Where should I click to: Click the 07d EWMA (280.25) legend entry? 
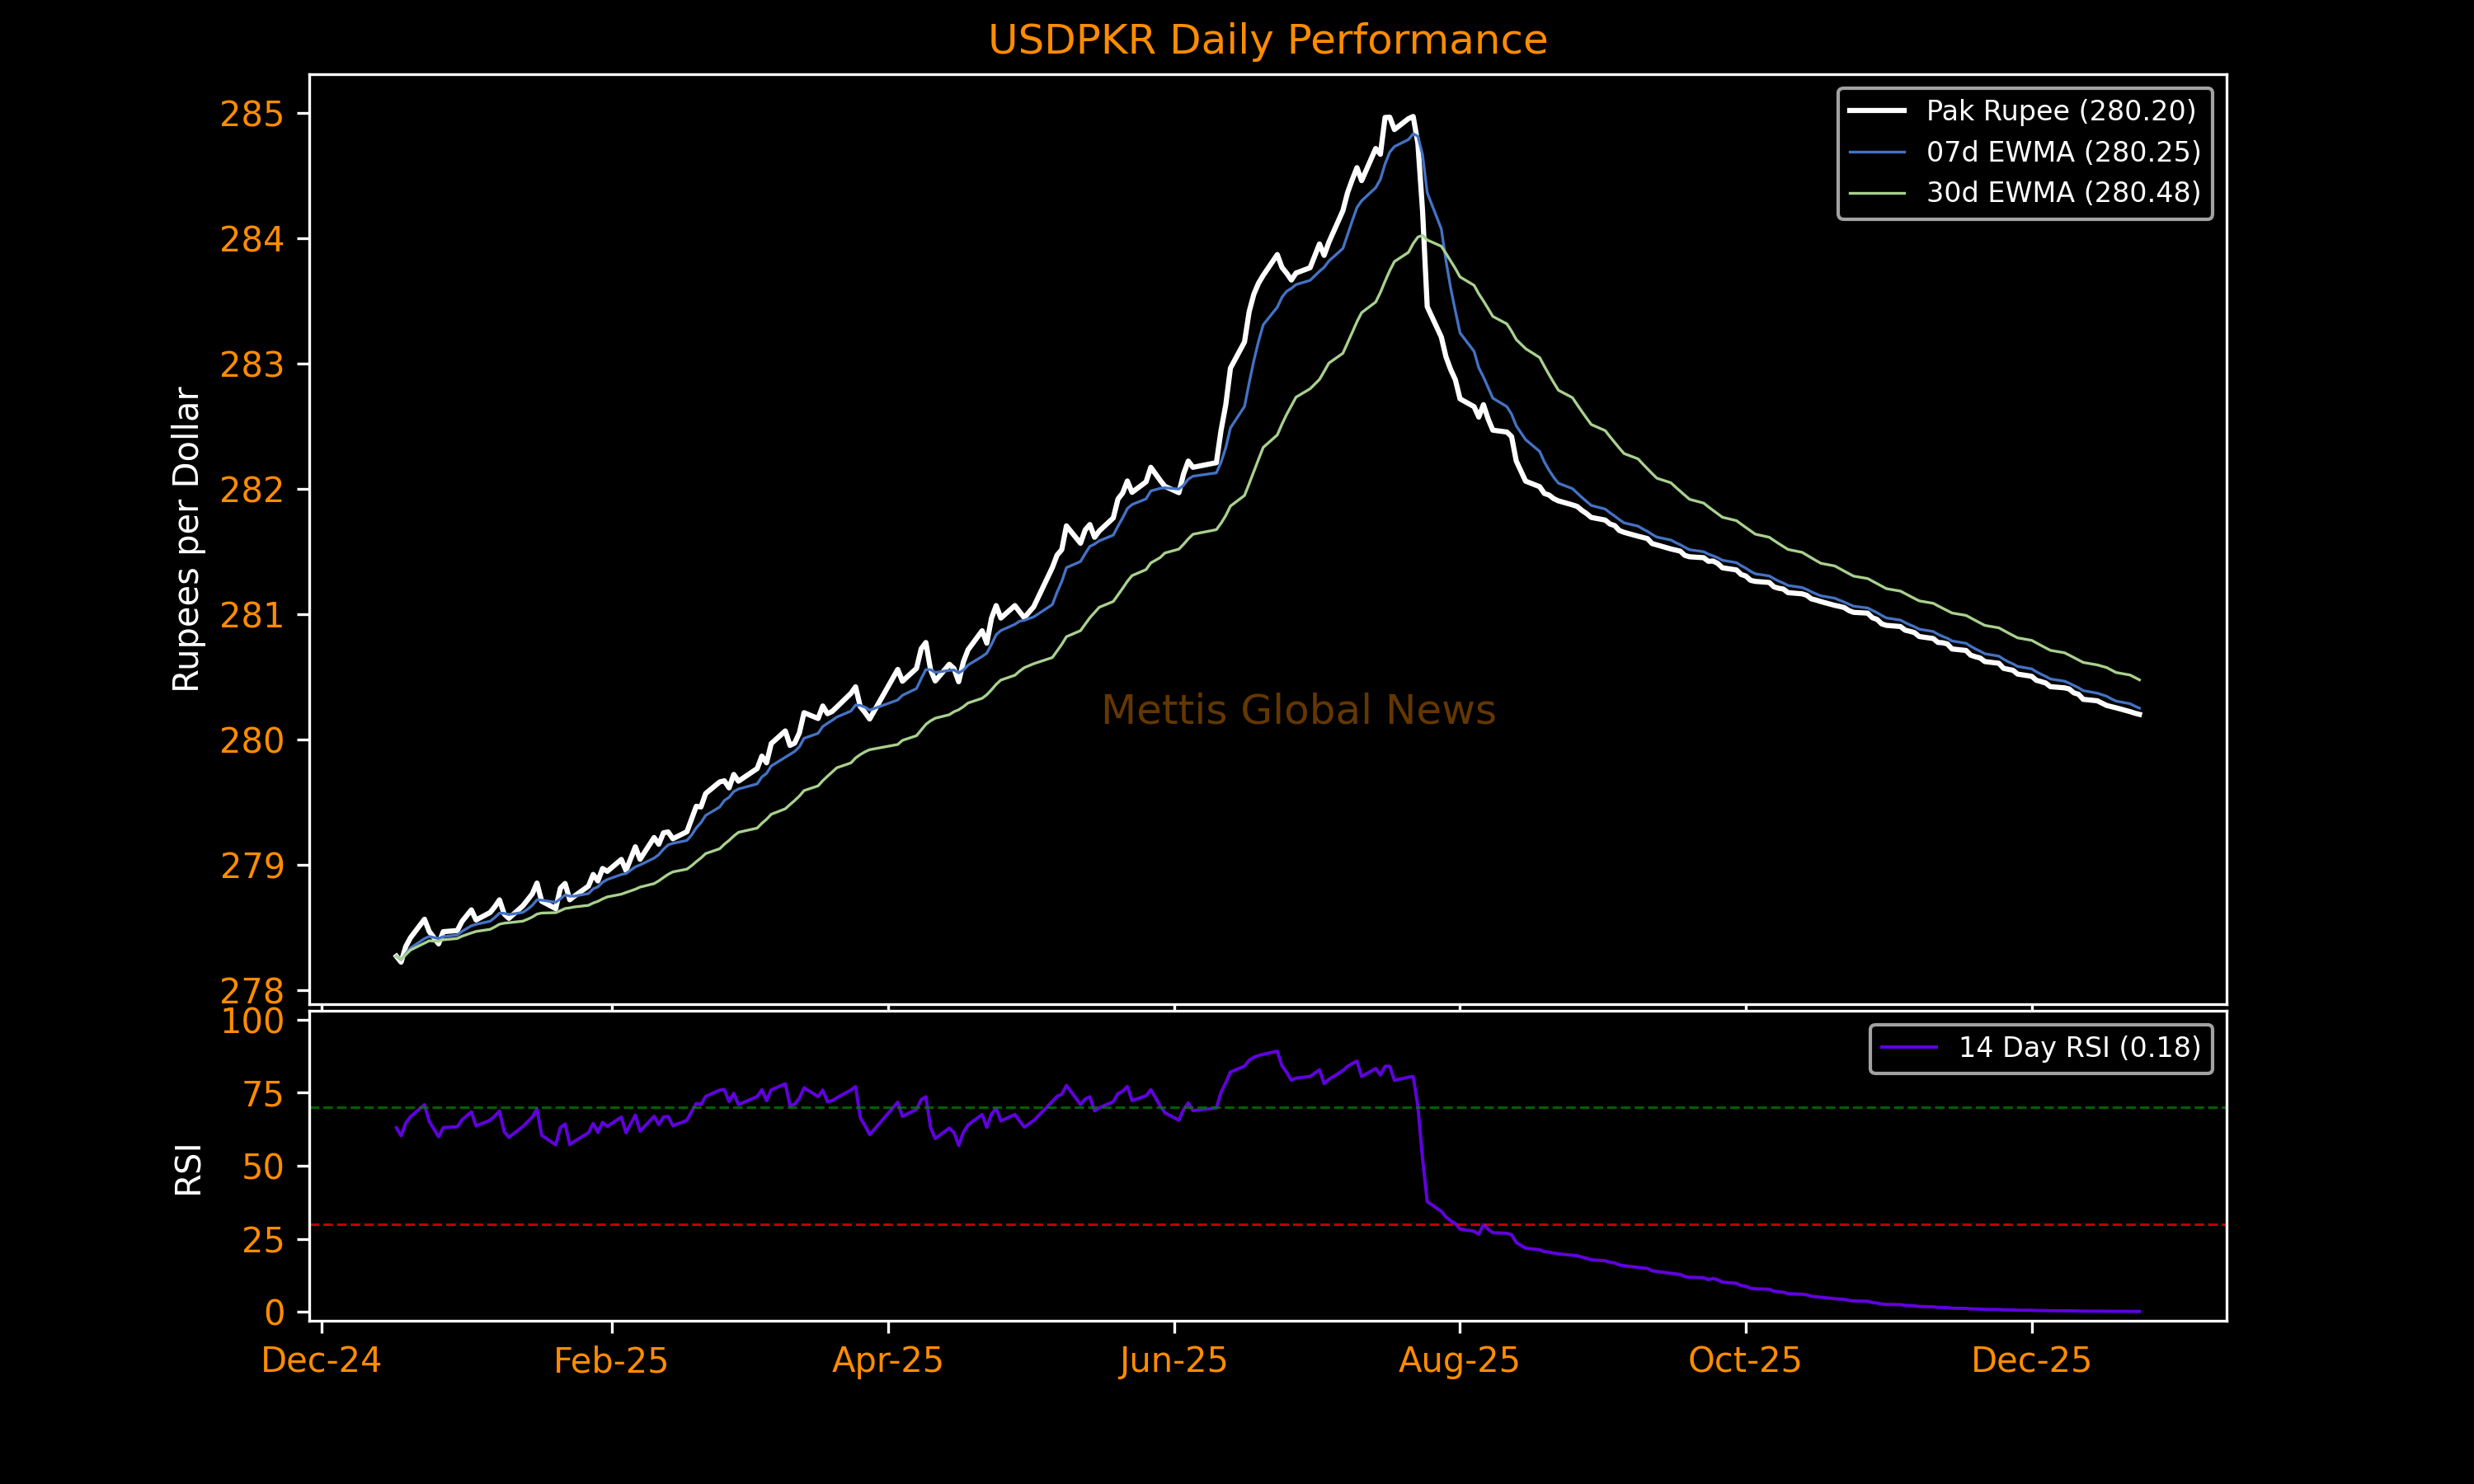coord(2063,152)
